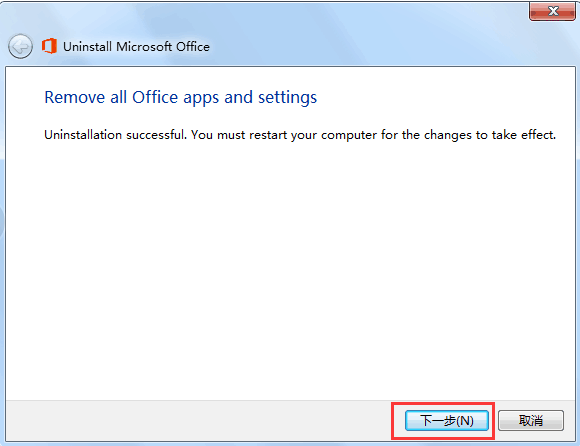Click the 取消 button
The width and height of the screenshot is (580, 446).
(x=531, y=420)
